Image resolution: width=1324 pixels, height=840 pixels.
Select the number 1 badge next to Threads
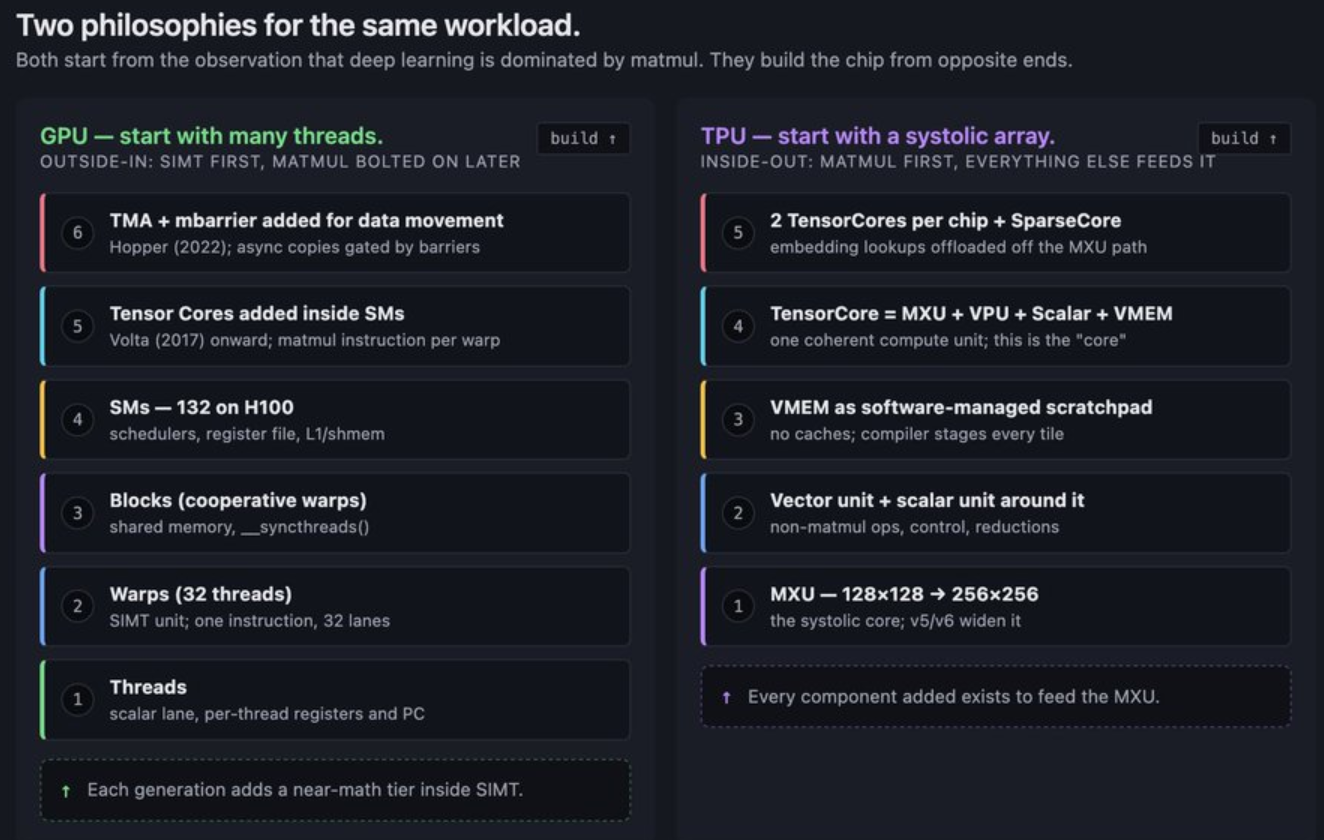click(x=78, y=700)
